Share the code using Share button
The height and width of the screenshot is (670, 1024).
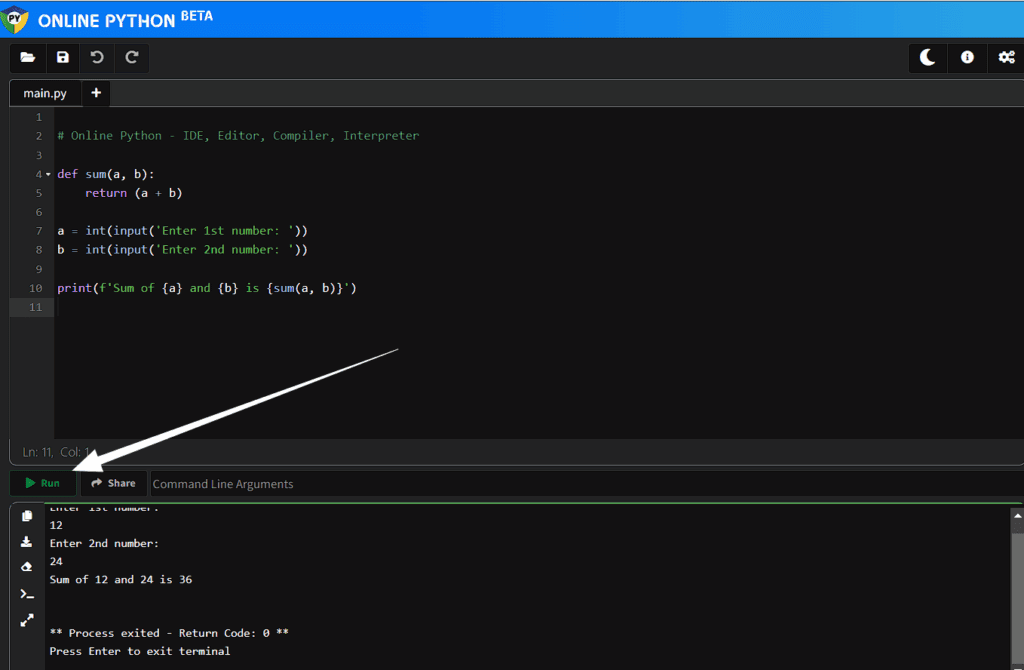coord(113,483)
